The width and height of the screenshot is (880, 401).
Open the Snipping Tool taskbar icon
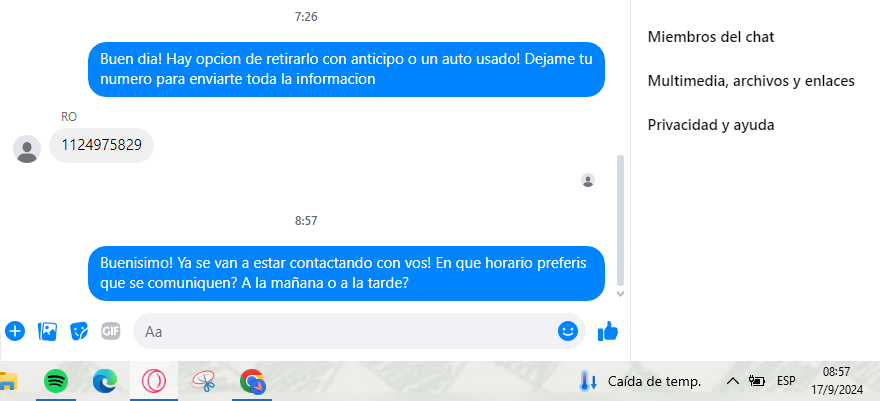tap(203, 382)
